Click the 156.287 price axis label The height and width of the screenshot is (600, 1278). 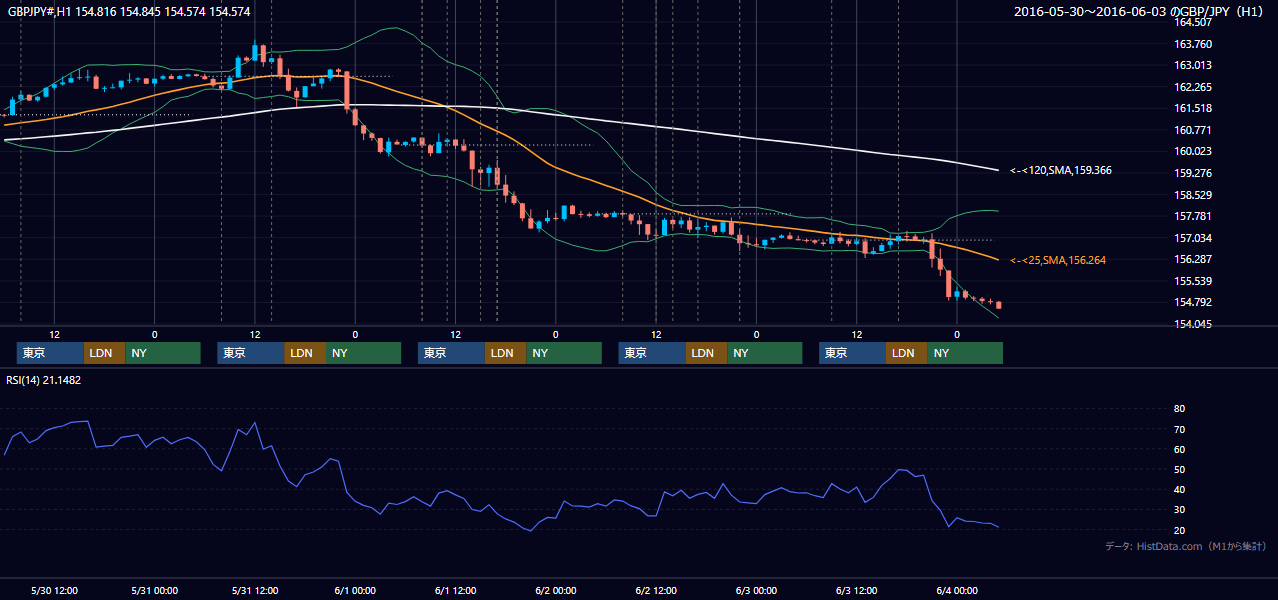click(1192, 259)
